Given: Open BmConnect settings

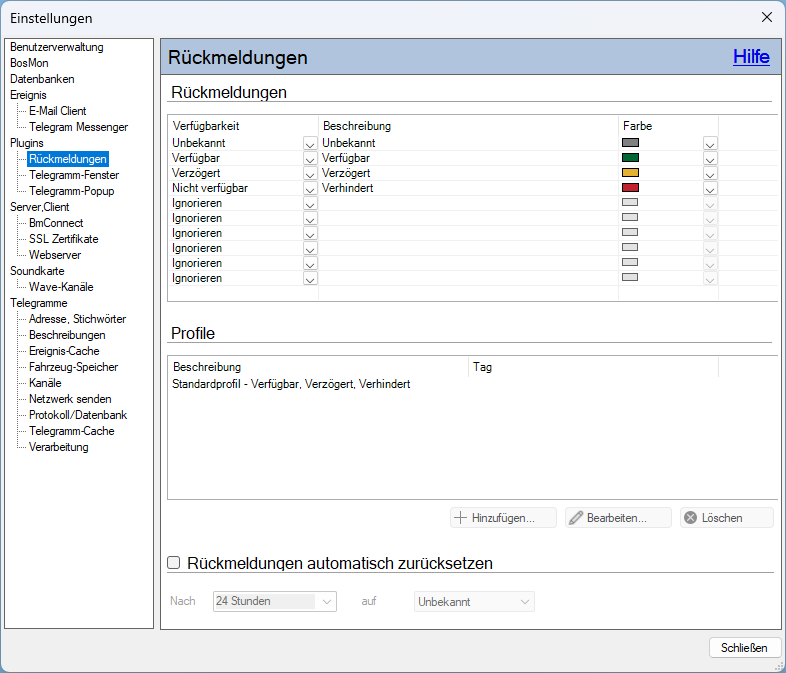Looking at the screenshot, I should click(x=56, y=223).
